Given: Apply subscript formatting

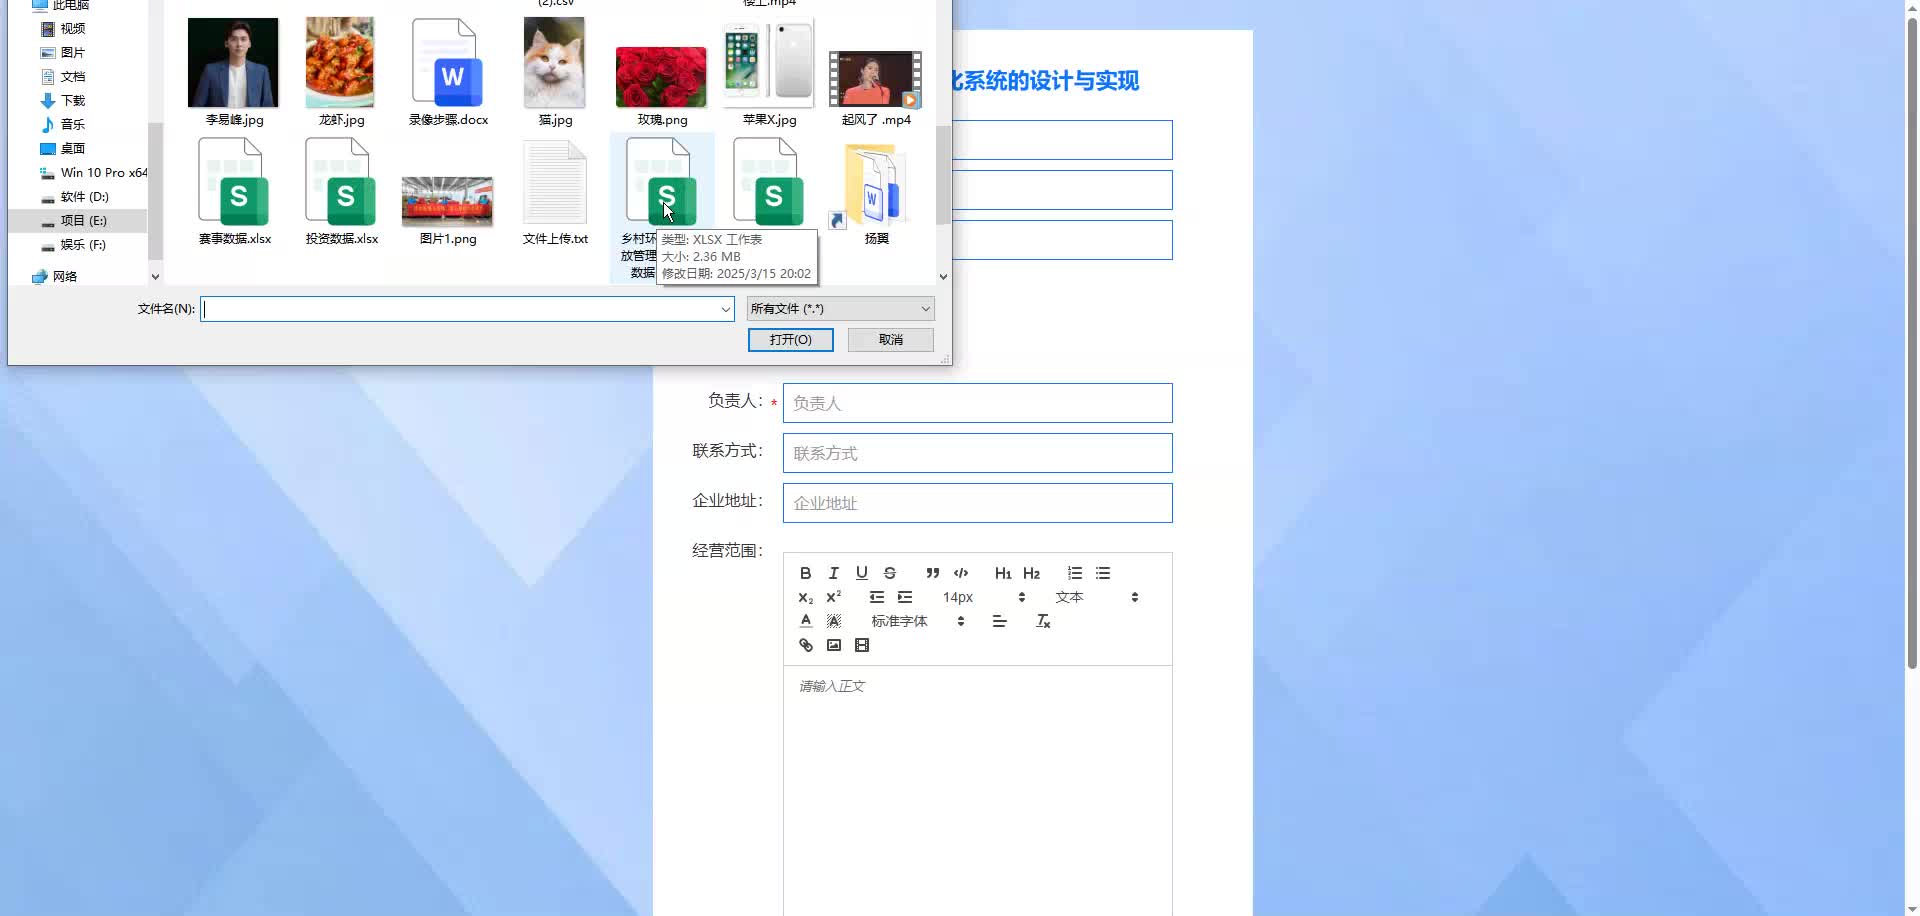Looking at the screenshot, I should 805,597.
